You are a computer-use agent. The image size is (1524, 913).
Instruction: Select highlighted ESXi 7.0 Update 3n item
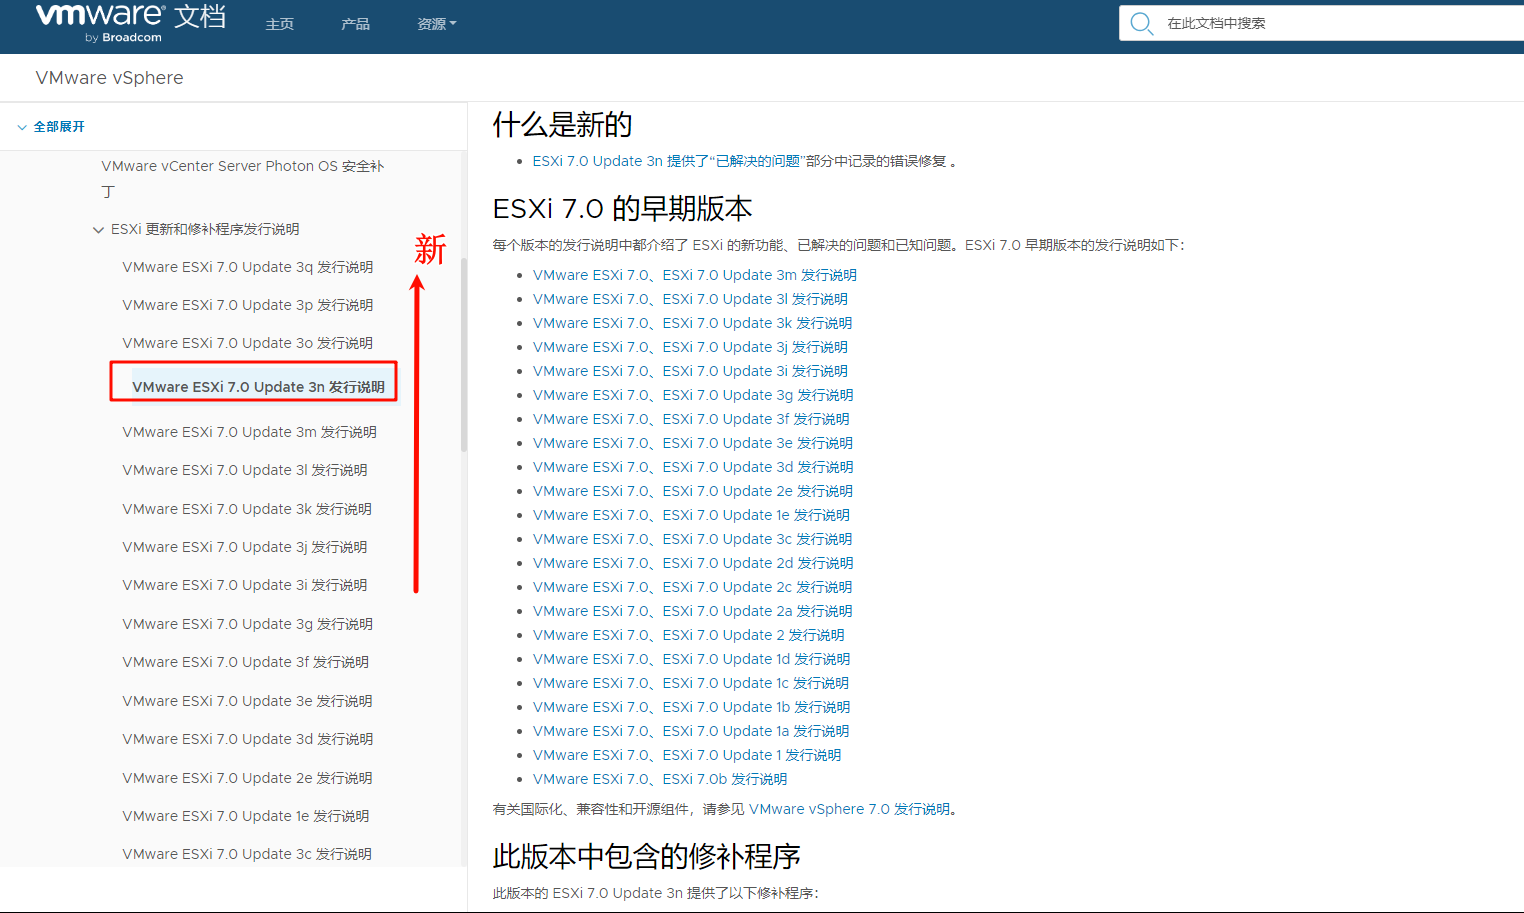click(x=258, y=387)
